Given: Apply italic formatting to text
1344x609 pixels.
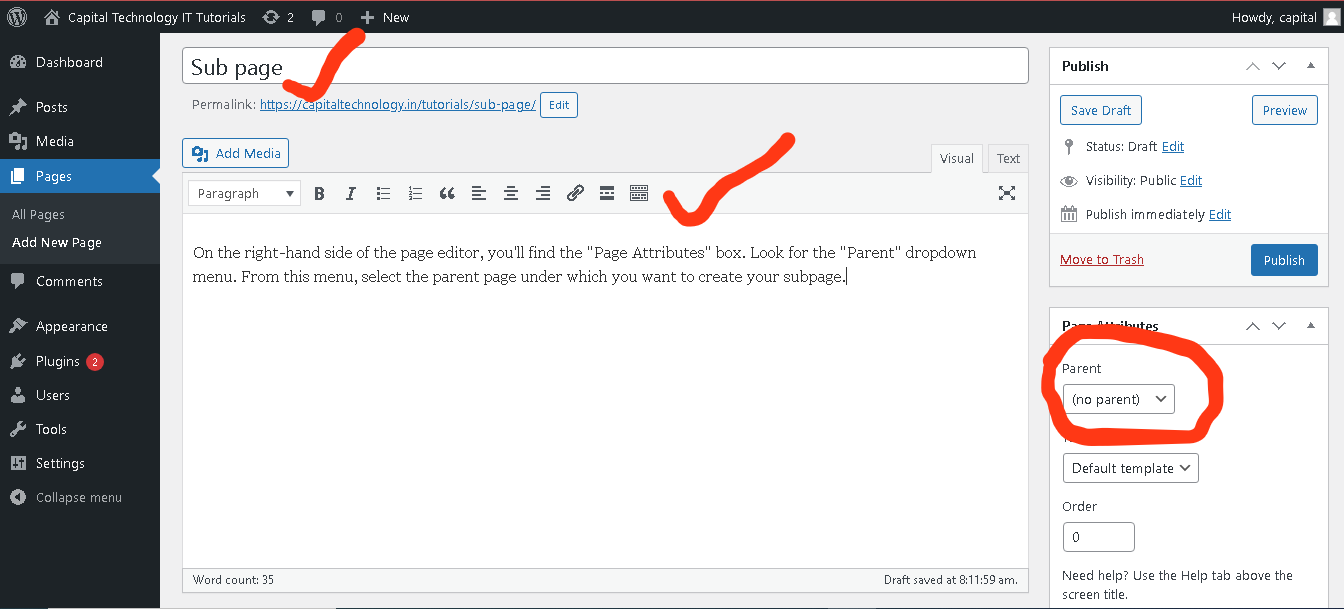Looking at the screenshot, I should [351, 194].
